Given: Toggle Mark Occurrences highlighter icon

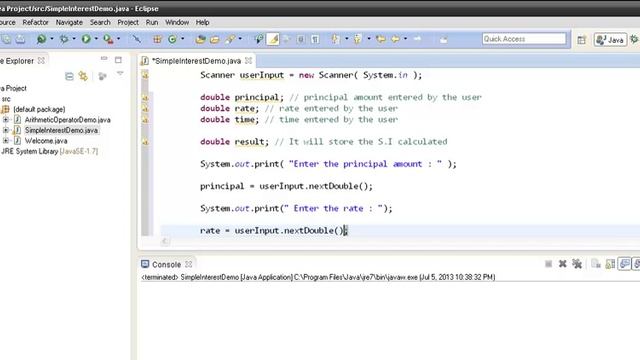Looking at the screenshot, I should click(x=273, y=39).
